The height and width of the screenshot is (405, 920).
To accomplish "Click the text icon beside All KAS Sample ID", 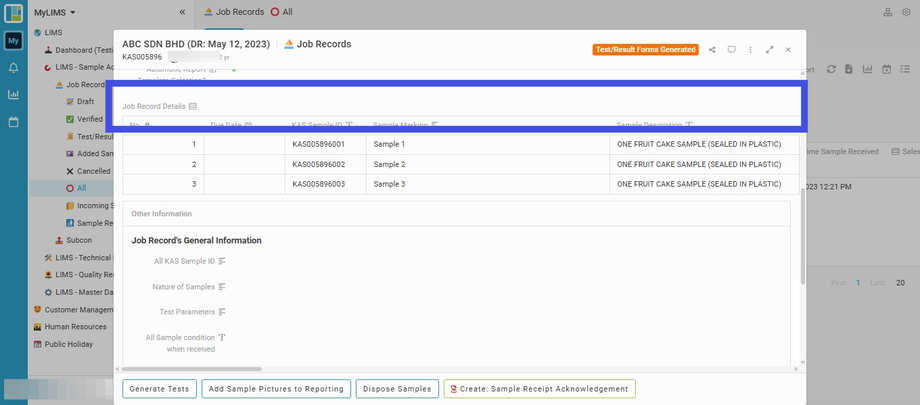I will tap(222, 261).
